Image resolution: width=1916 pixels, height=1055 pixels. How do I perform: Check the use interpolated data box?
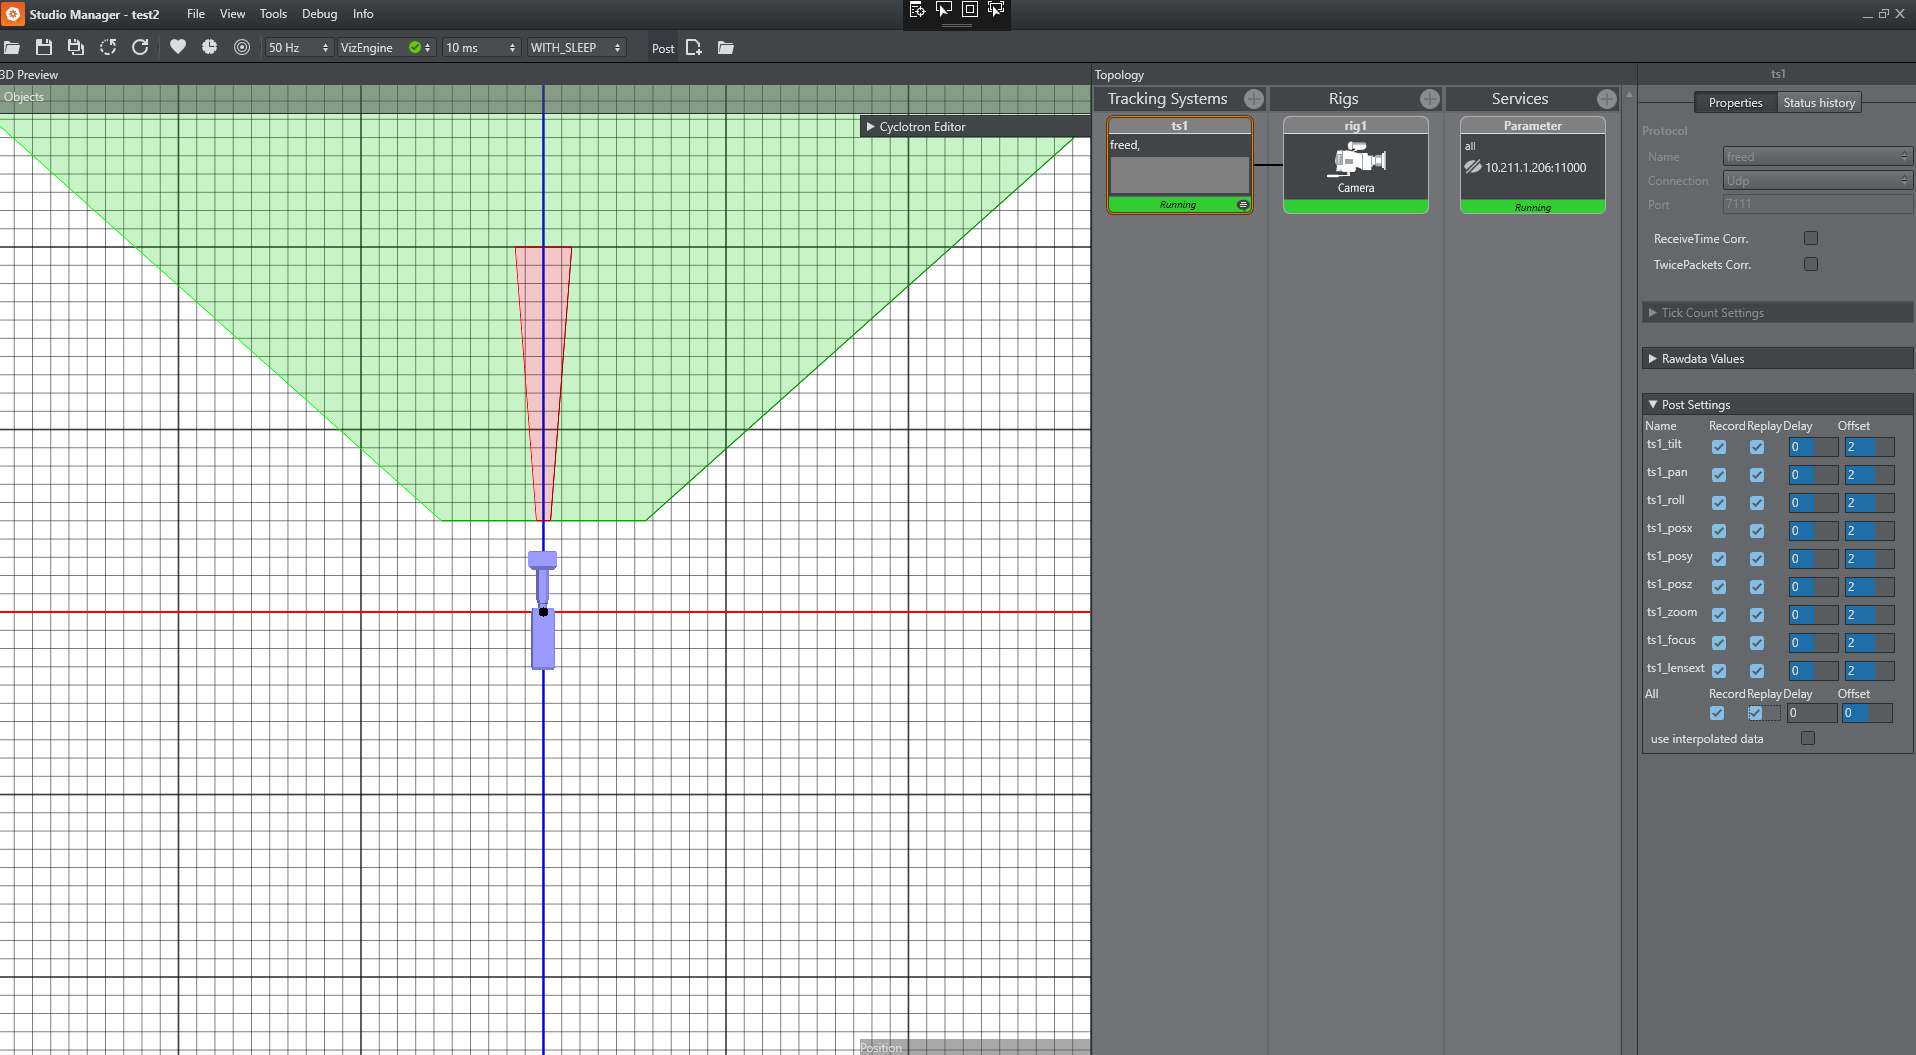click(1807, 738)
